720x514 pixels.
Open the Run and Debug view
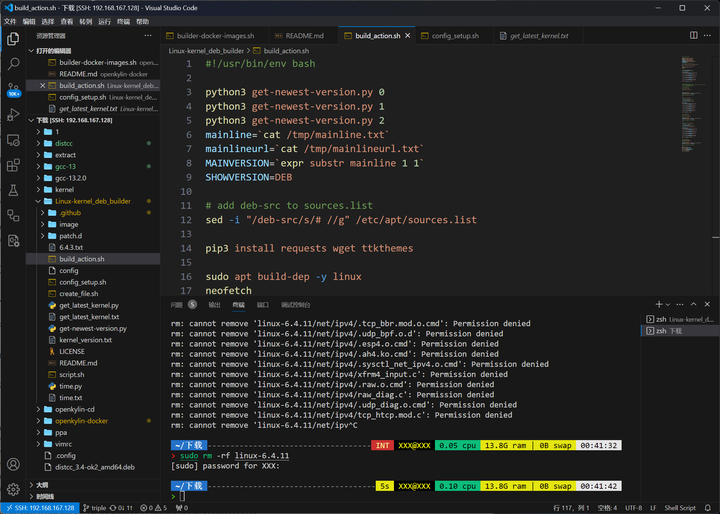[13, 115]
